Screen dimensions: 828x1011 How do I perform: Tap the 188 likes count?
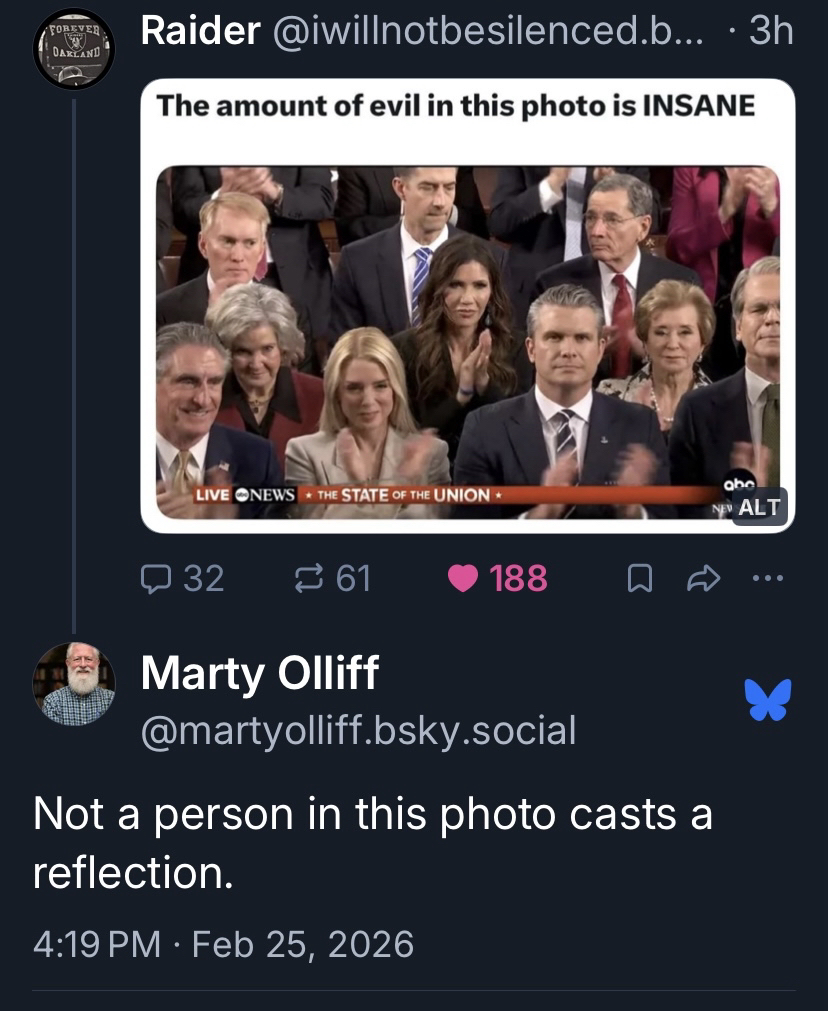pyautogui.click(x=520, y=578)
